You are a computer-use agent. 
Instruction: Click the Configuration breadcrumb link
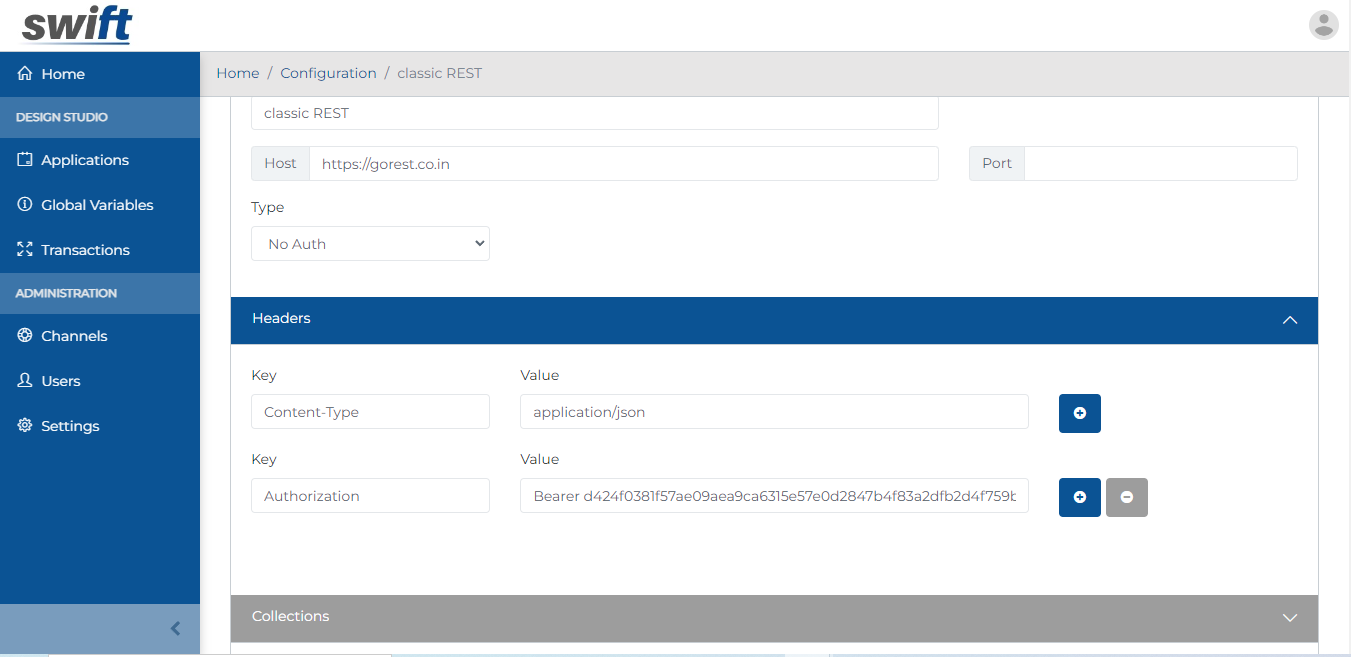coord(328,73)
